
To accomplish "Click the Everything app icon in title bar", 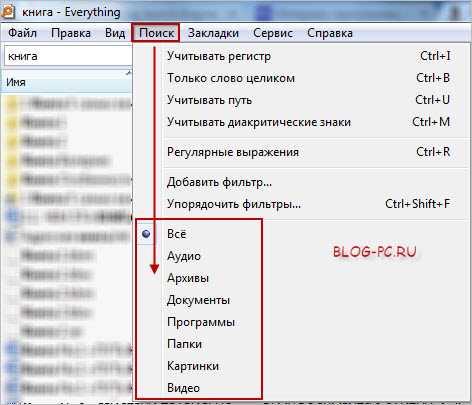I will [7, 11].
